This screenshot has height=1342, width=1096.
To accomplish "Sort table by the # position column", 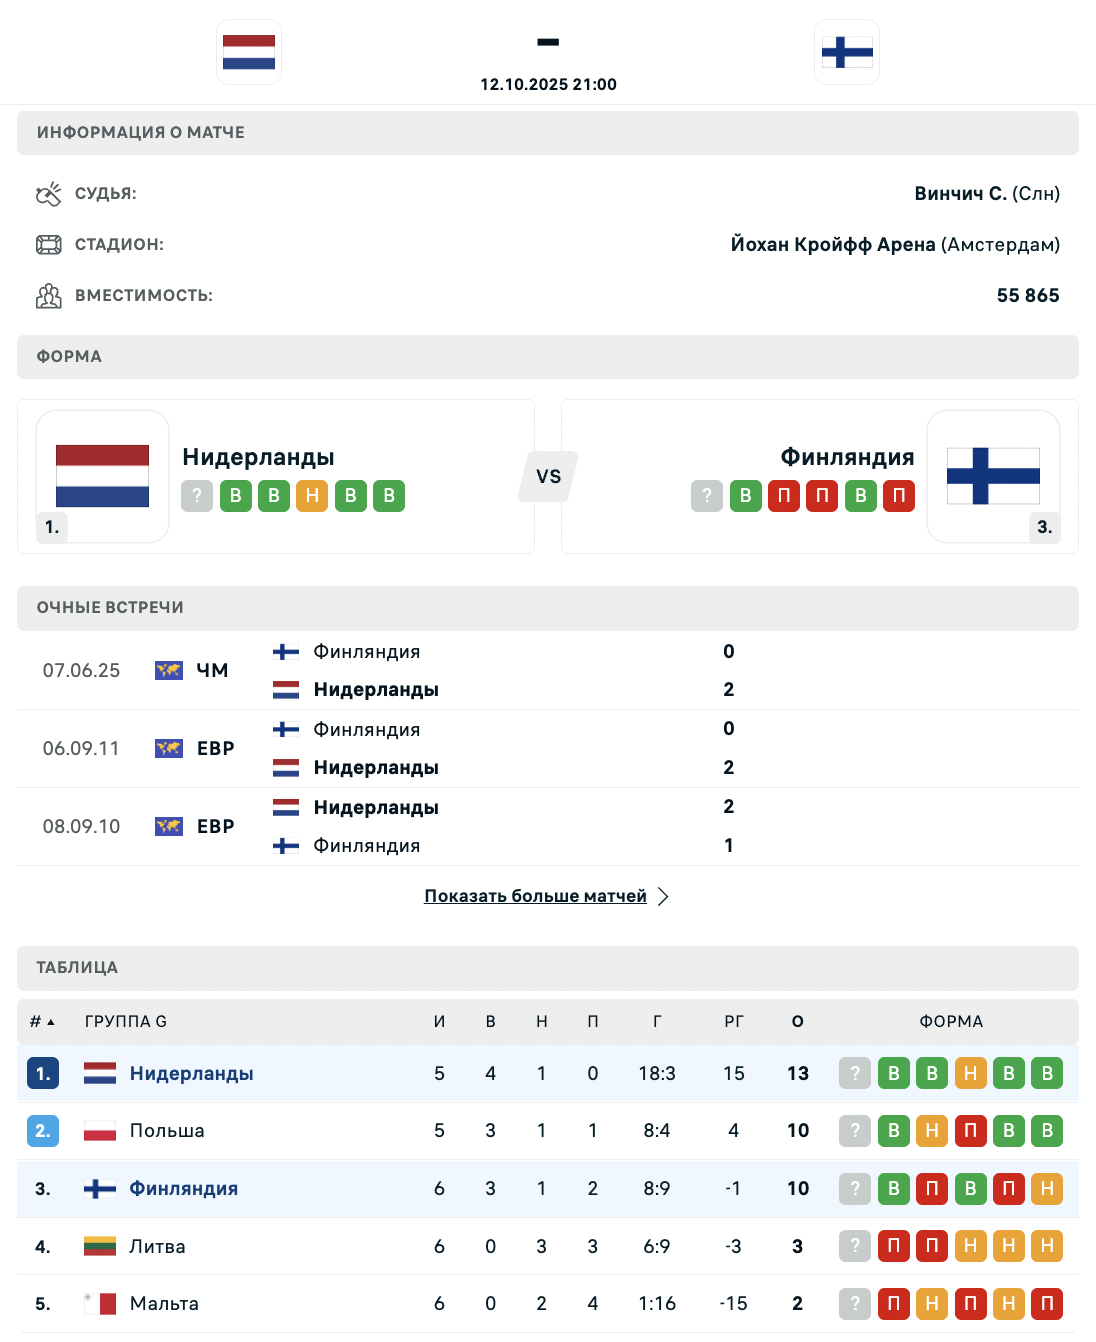I will pos(42,1021).
